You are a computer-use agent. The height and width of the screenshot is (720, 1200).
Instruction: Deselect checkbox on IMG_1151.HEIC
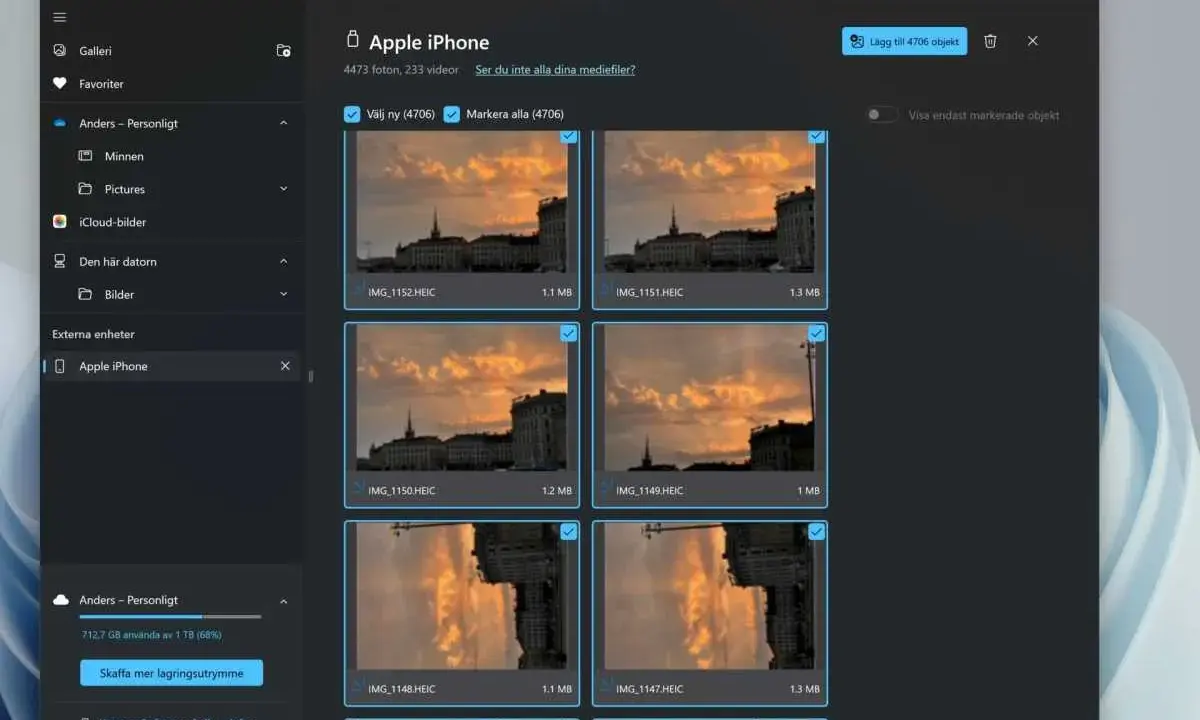816,136
